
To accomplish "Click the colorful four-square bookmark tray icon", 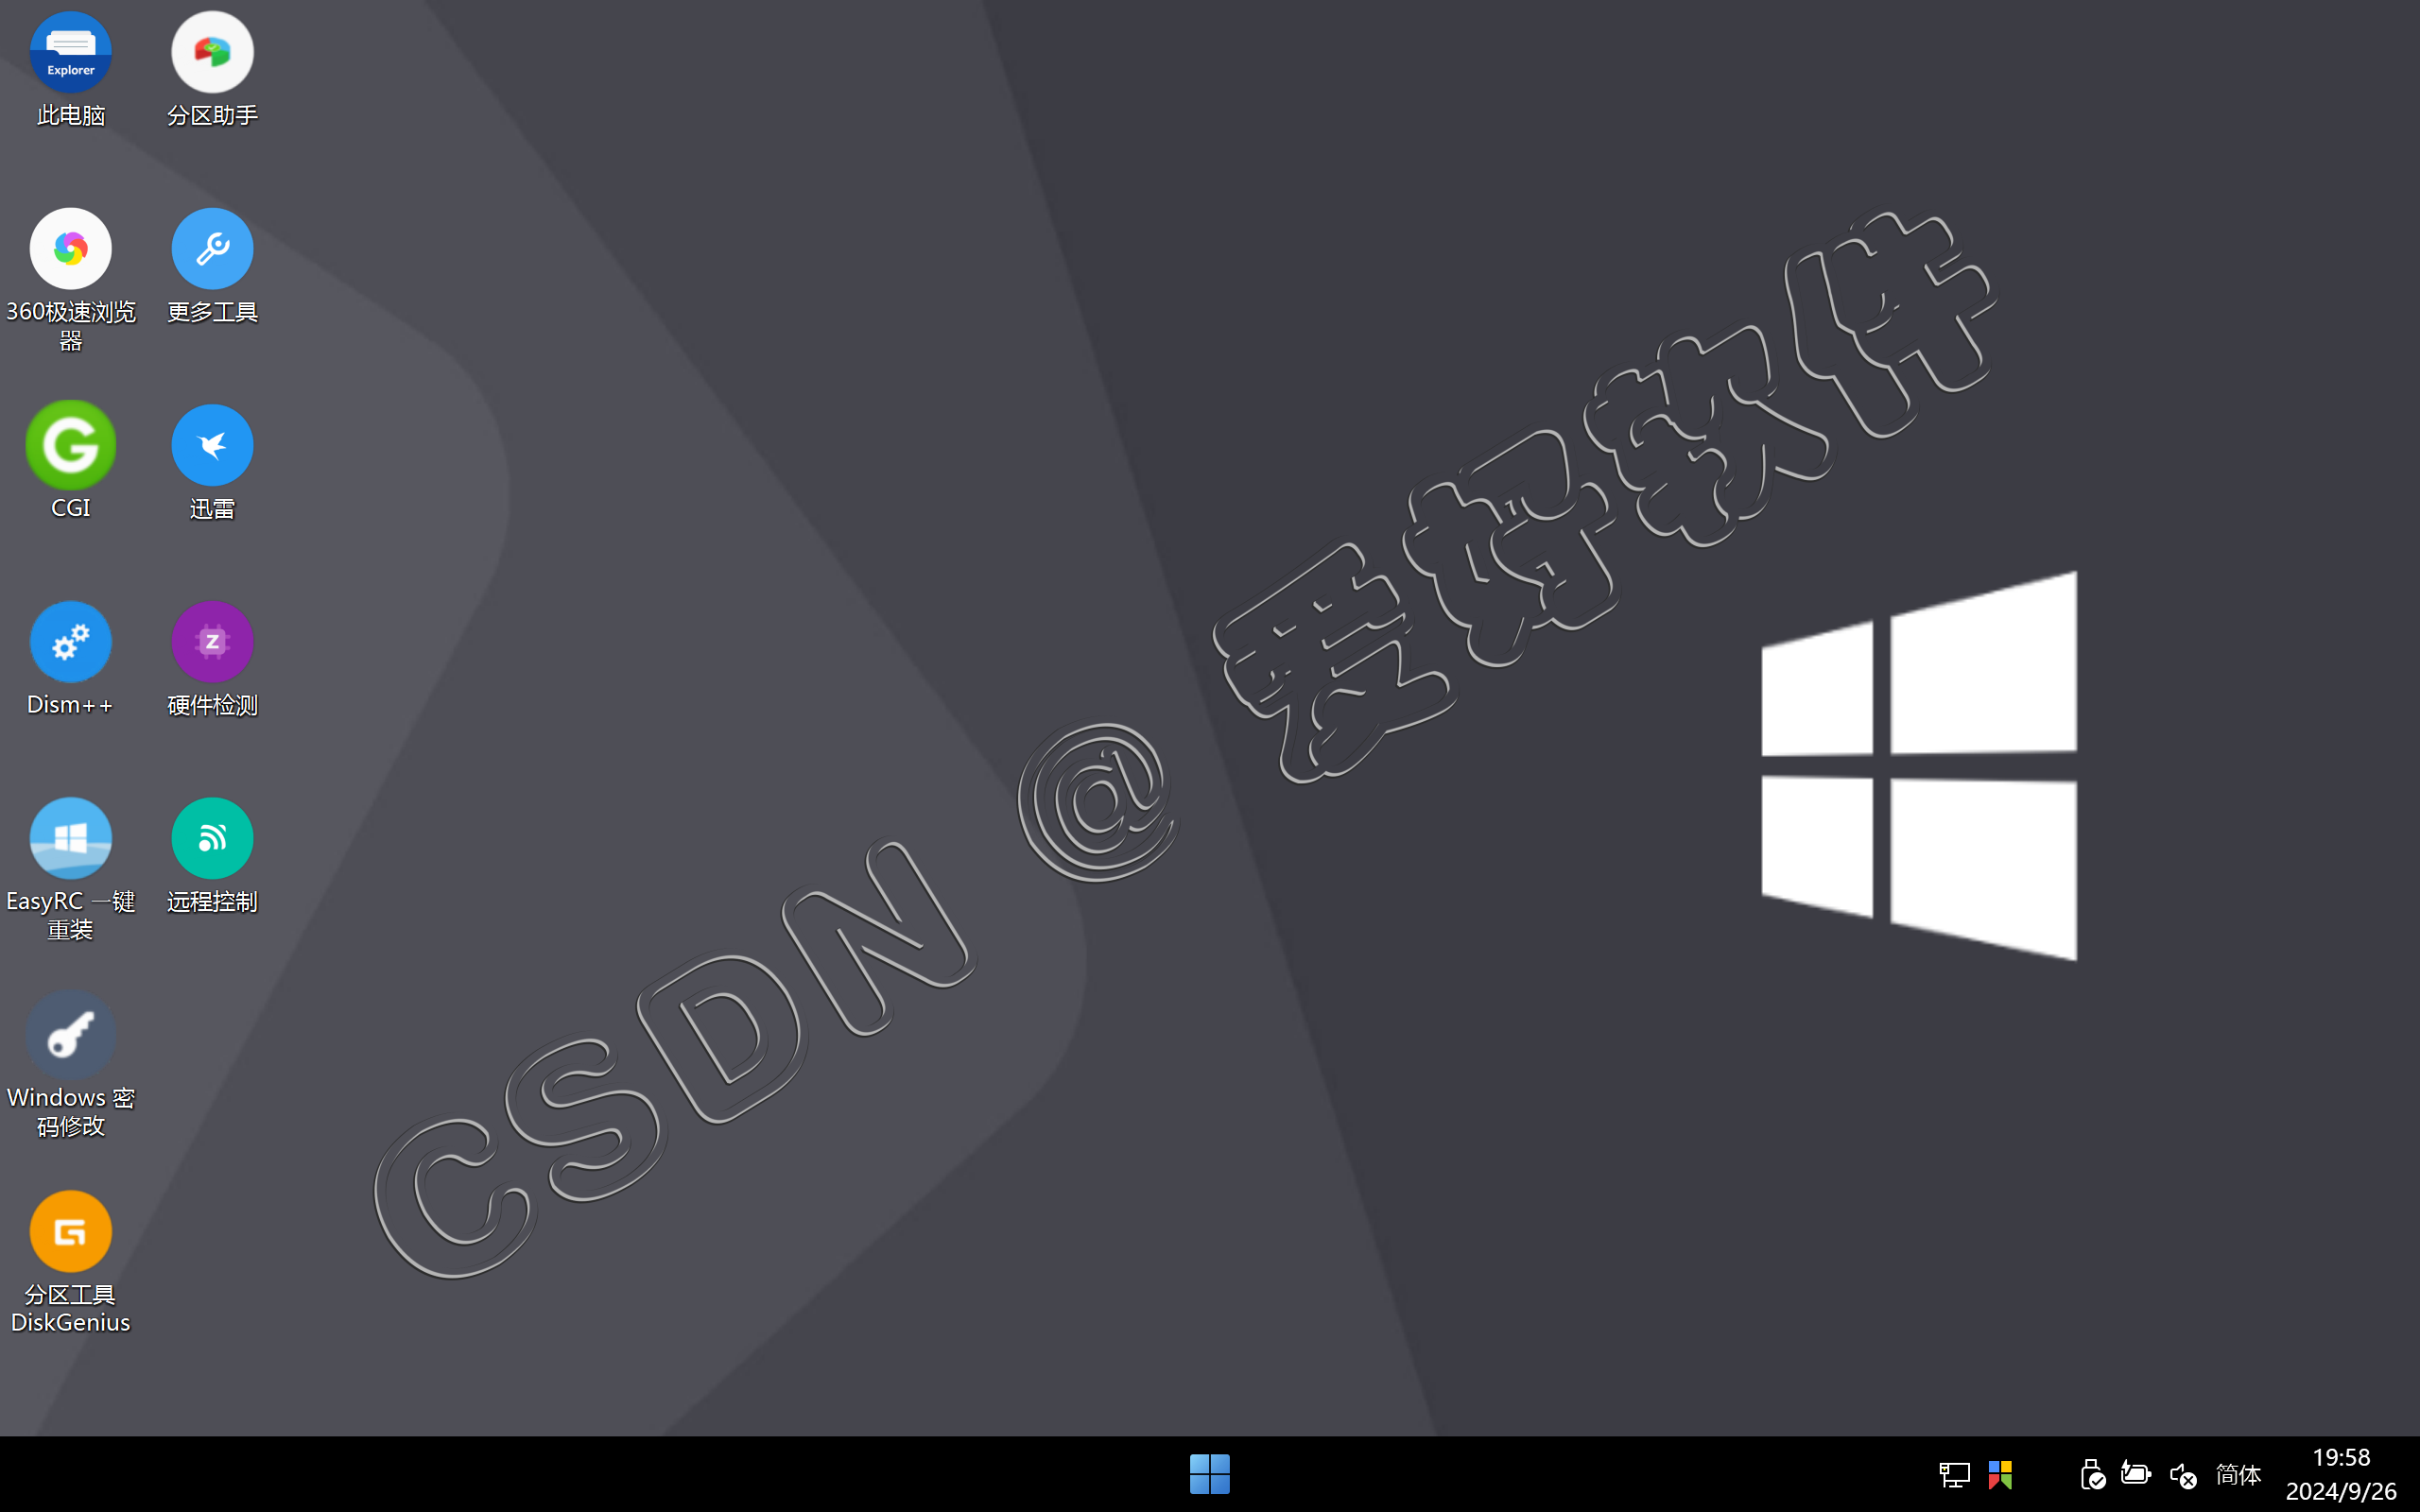I will 2000,1474.
